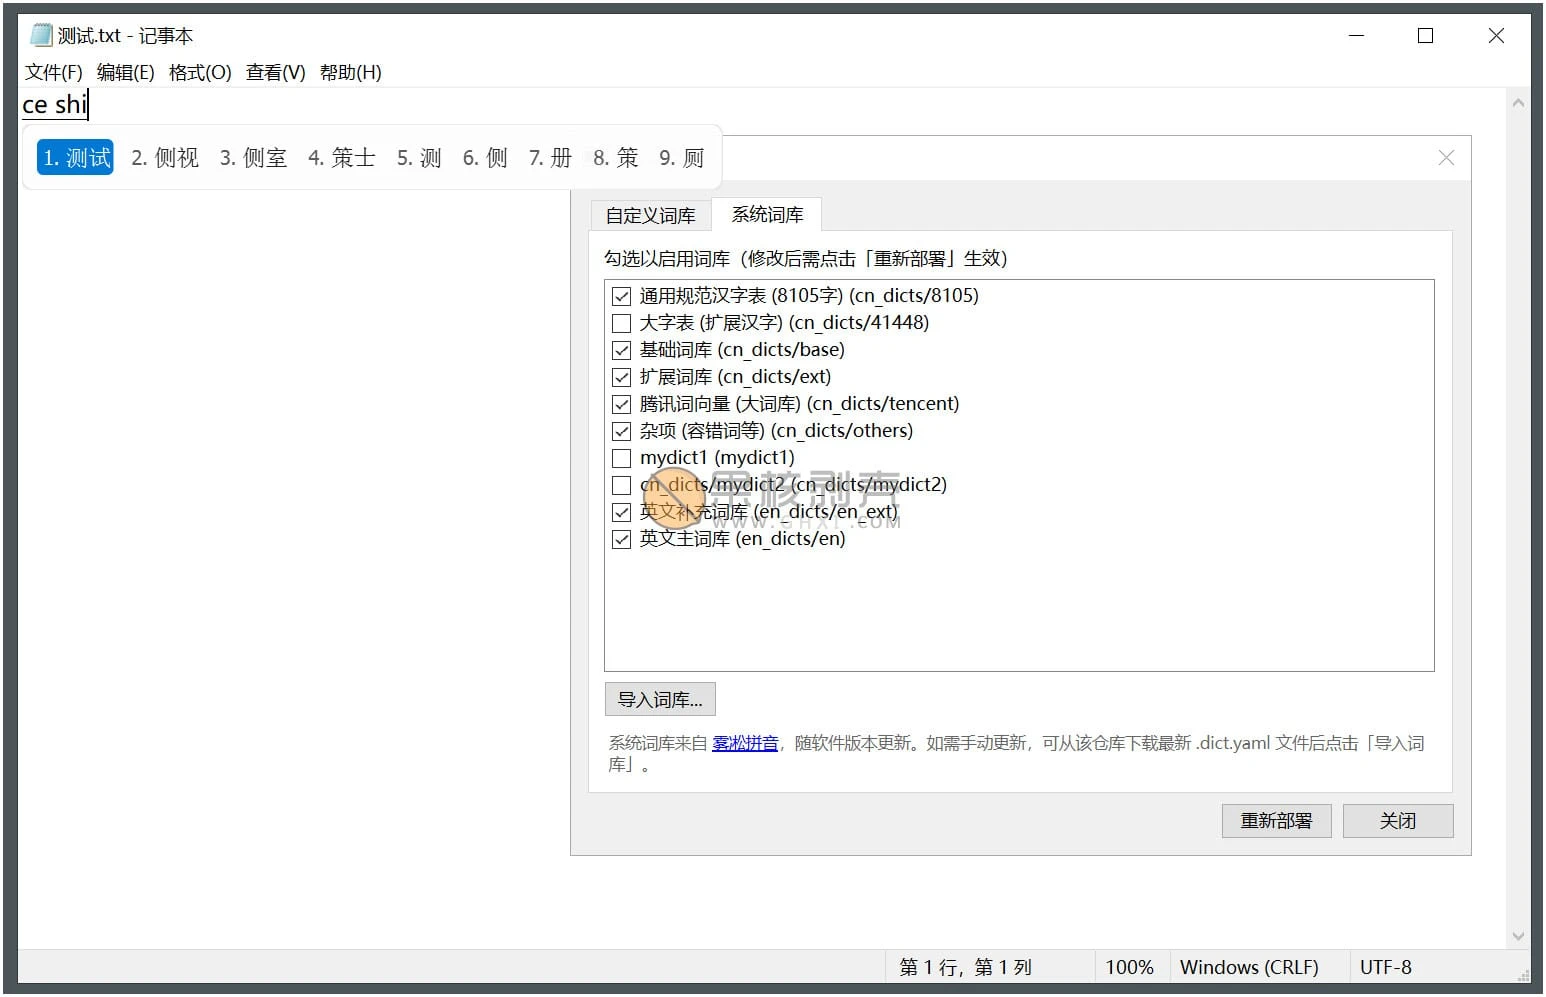Click the 'ce shi' composition text

(x=54, y=104)
